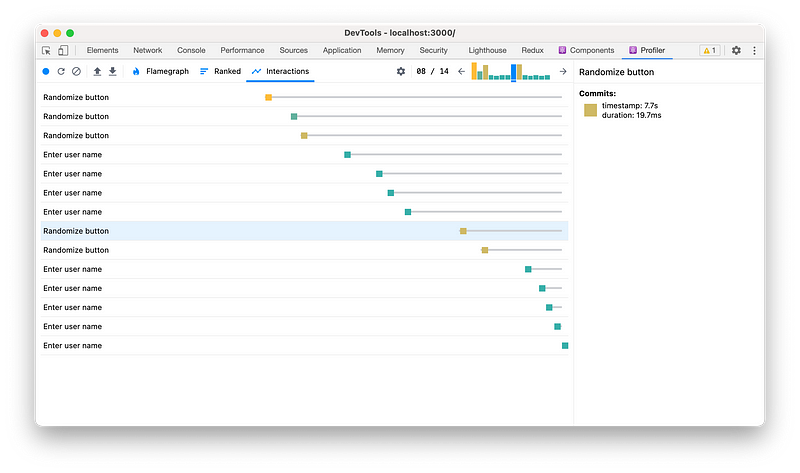
Task: Switch to the Ranked tab
Action: point(220,72)
